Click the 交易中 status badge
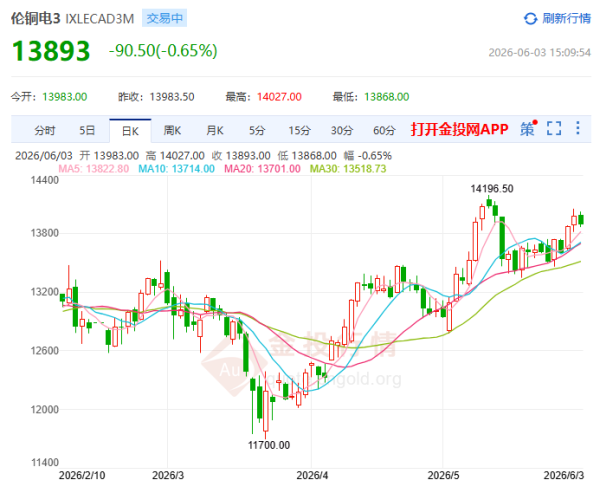Screen dimensions: 600x480 (x=165, y=18)
